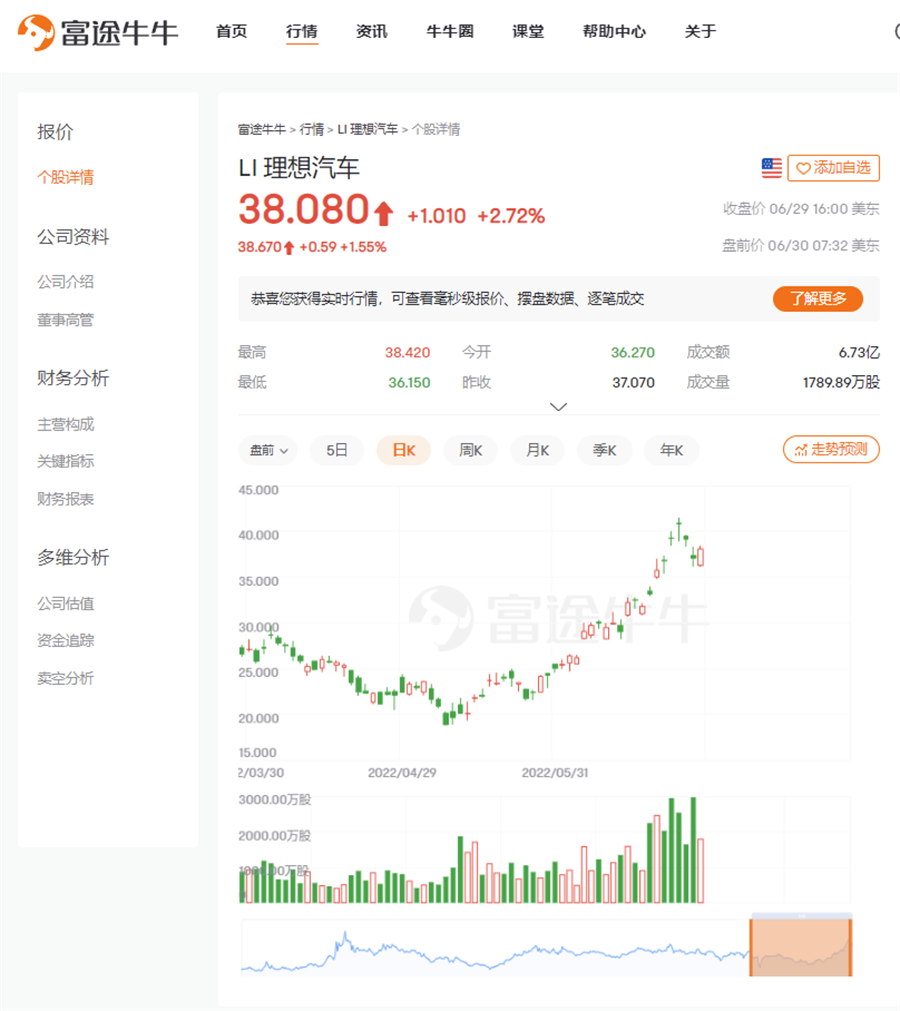This screenshot has height=1011, width=900.
Task: Open 牛牛圈 in top navigation
Action: (450, 32)
